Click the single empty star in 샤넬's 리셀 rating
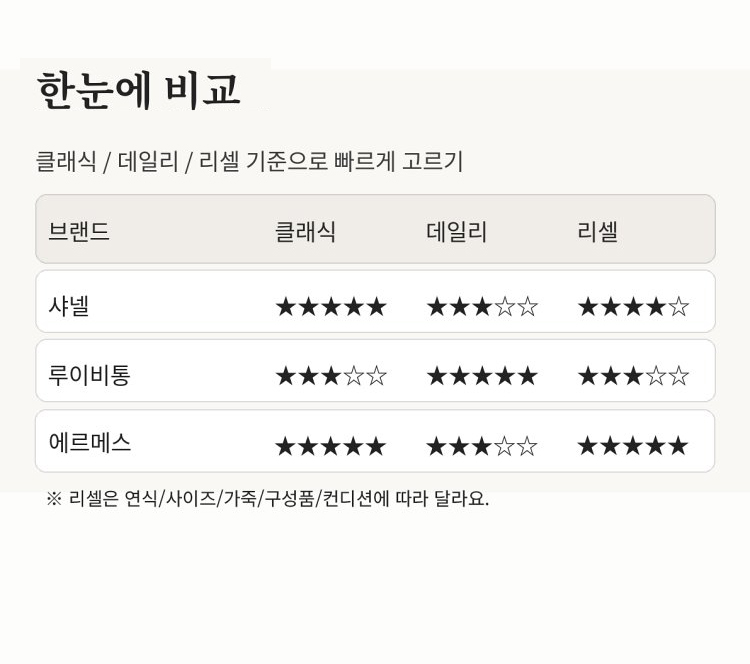The image size is (750, 664). click(679, 307)
